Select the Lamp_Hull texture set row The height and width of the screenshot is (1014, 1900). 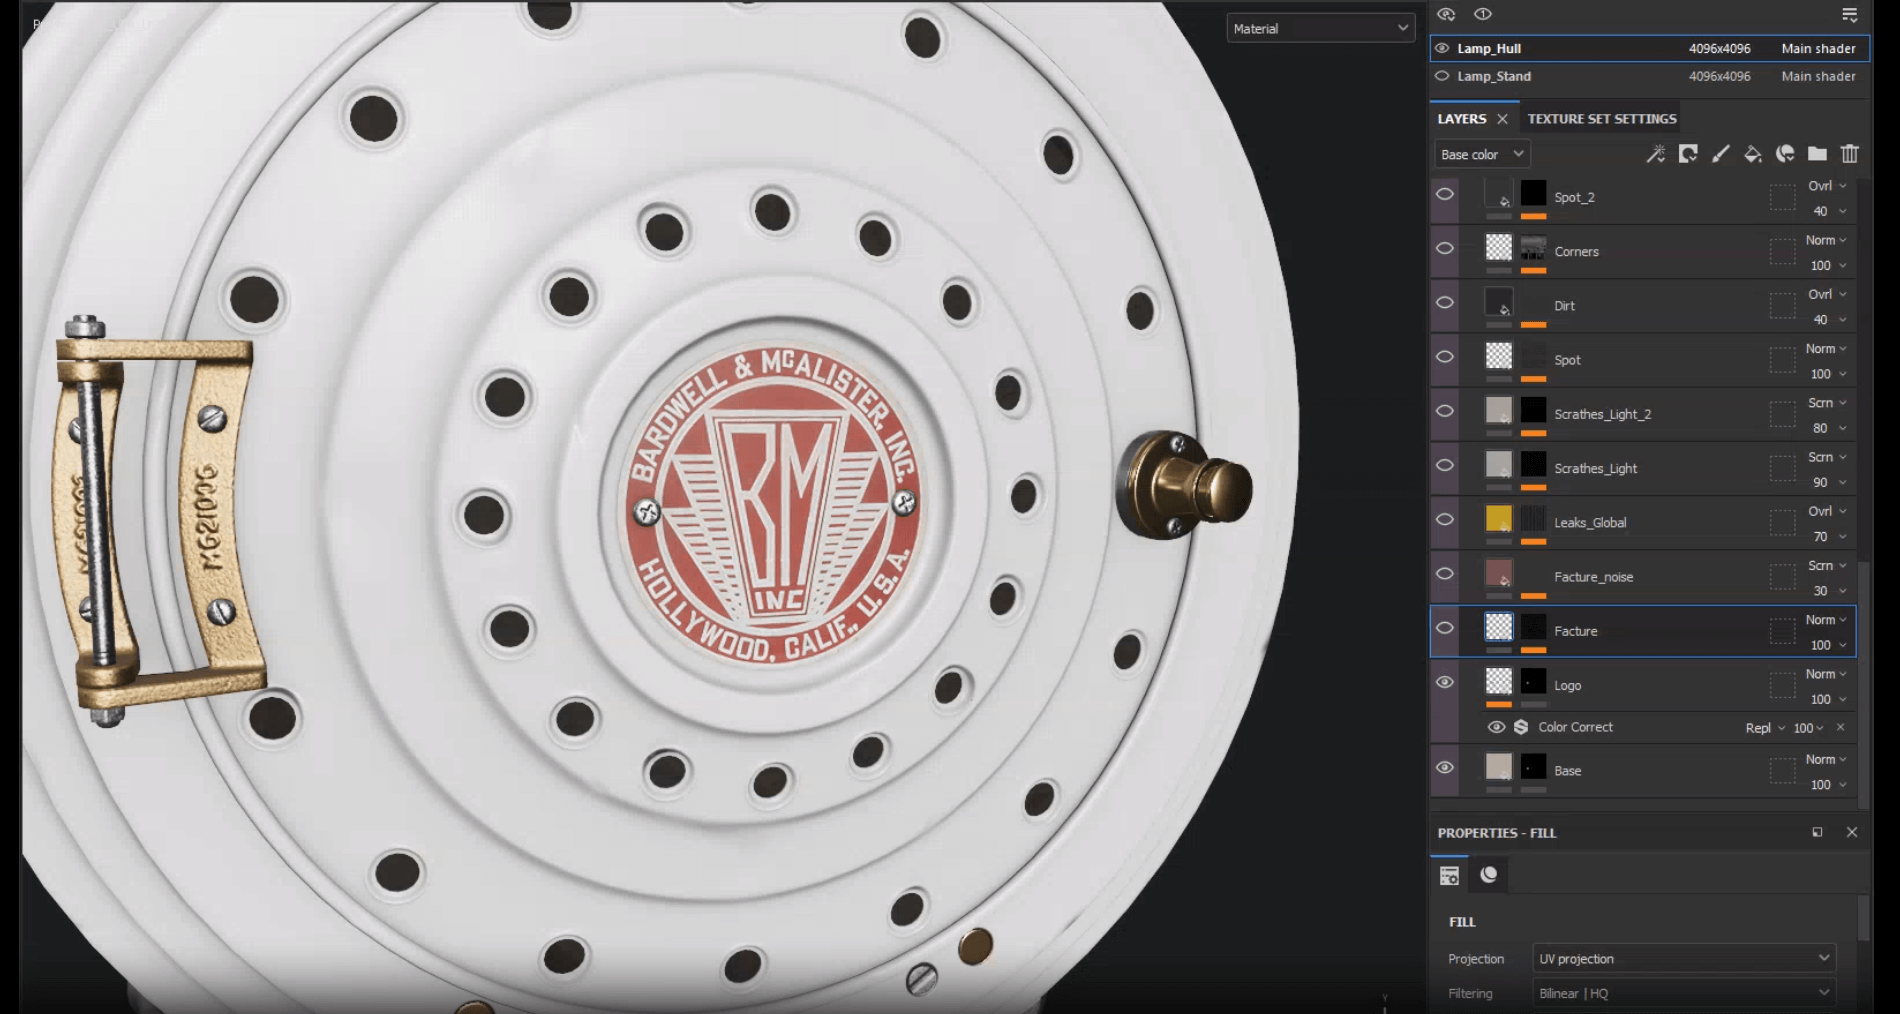point(1650,48)
